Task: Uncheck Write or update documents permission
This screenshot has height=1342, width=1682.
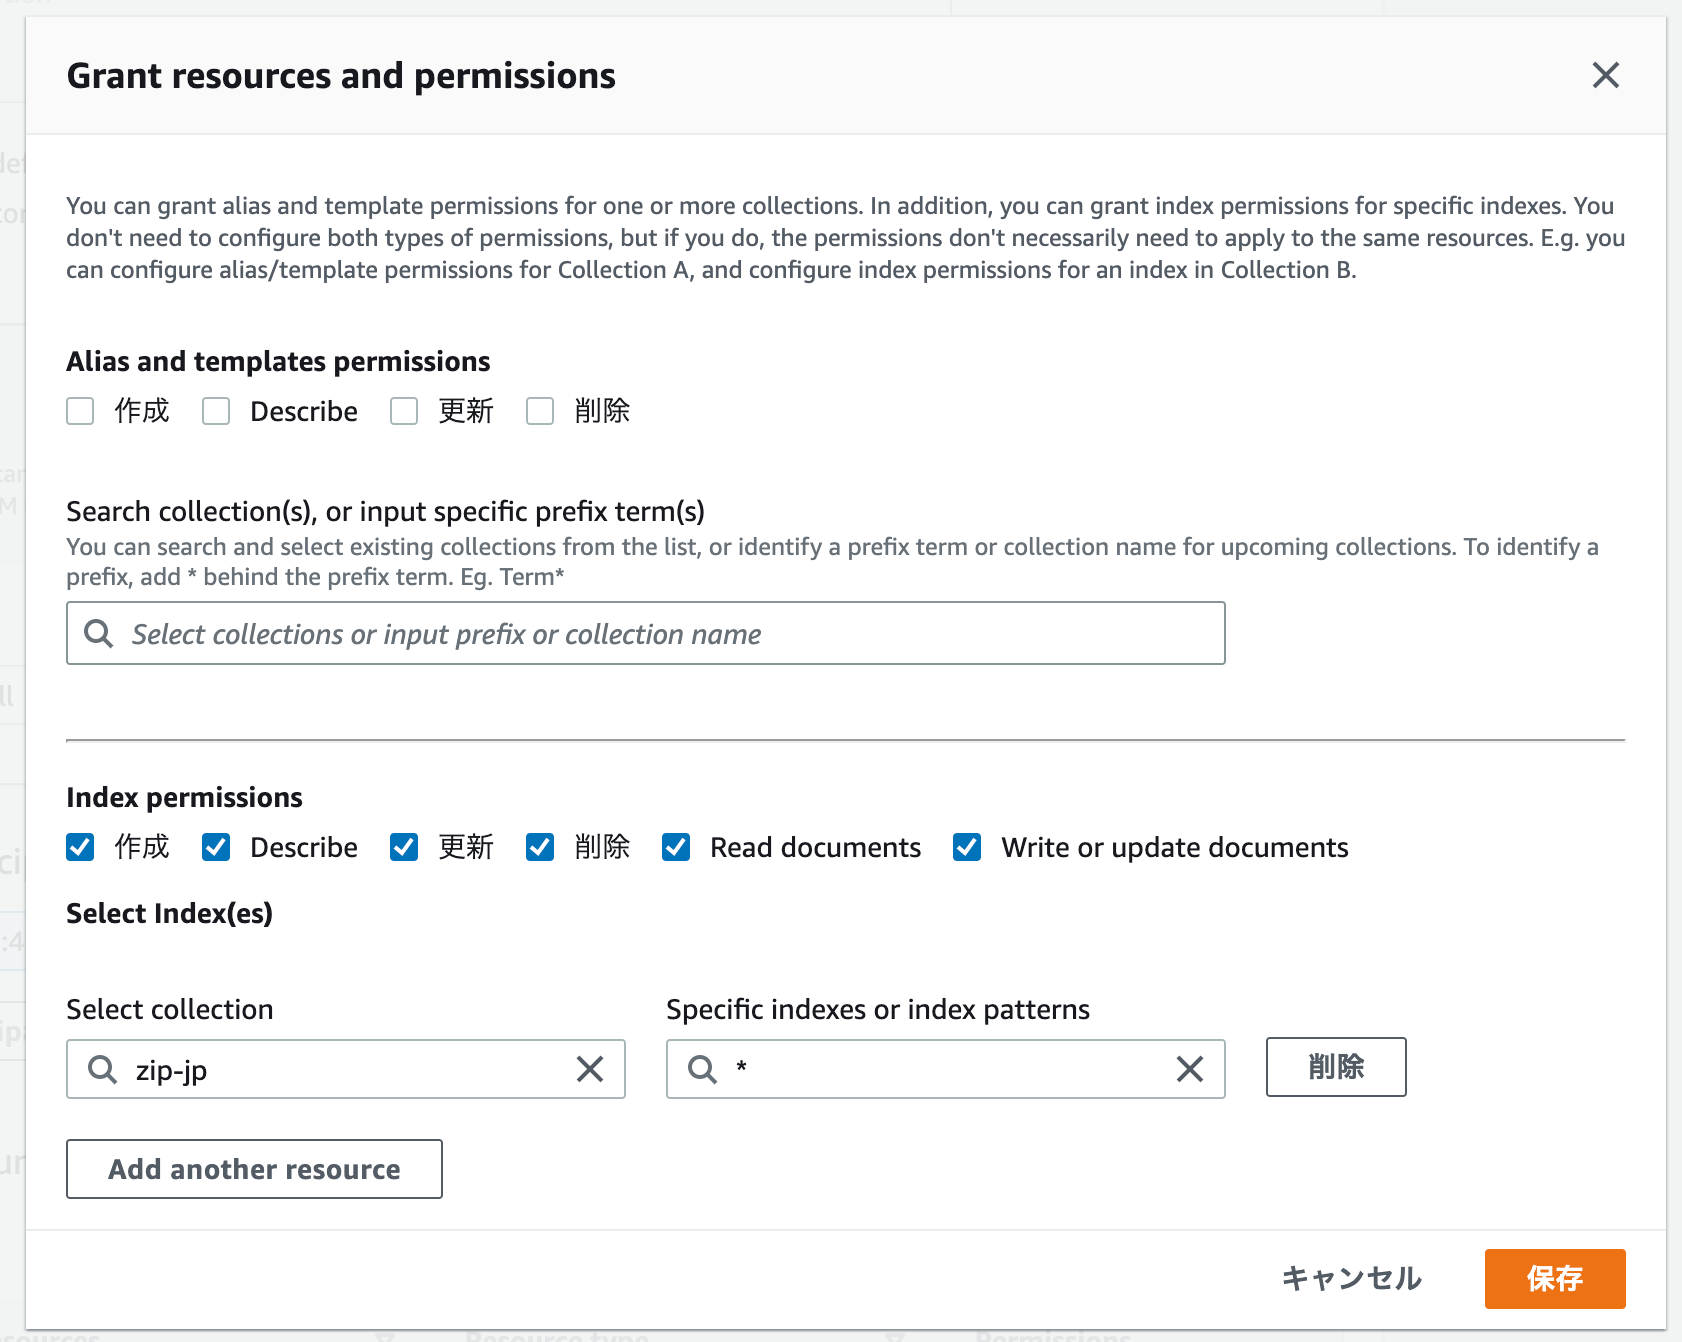Action: 966,847
